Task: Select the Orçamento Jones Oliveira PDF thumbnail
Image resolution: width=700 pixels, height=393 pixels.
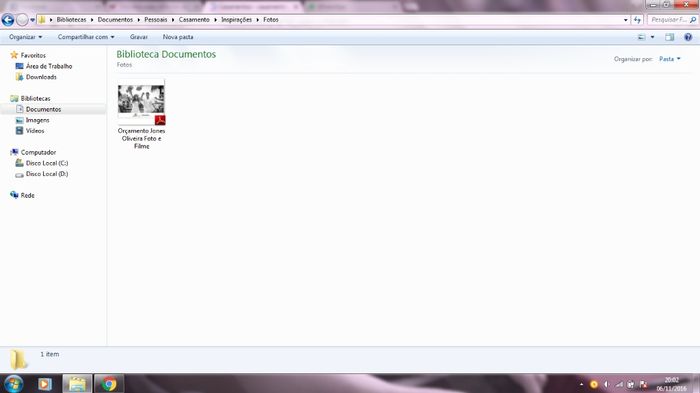Action: pos(142,114)
